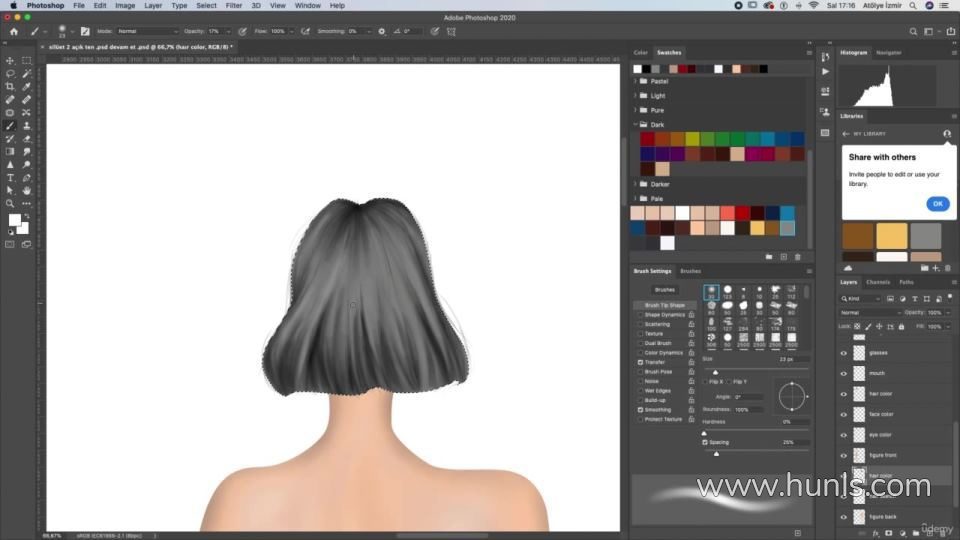Select the Zoom magnifier tool
Screen dimensions: 960x540
tap(10, 203)
